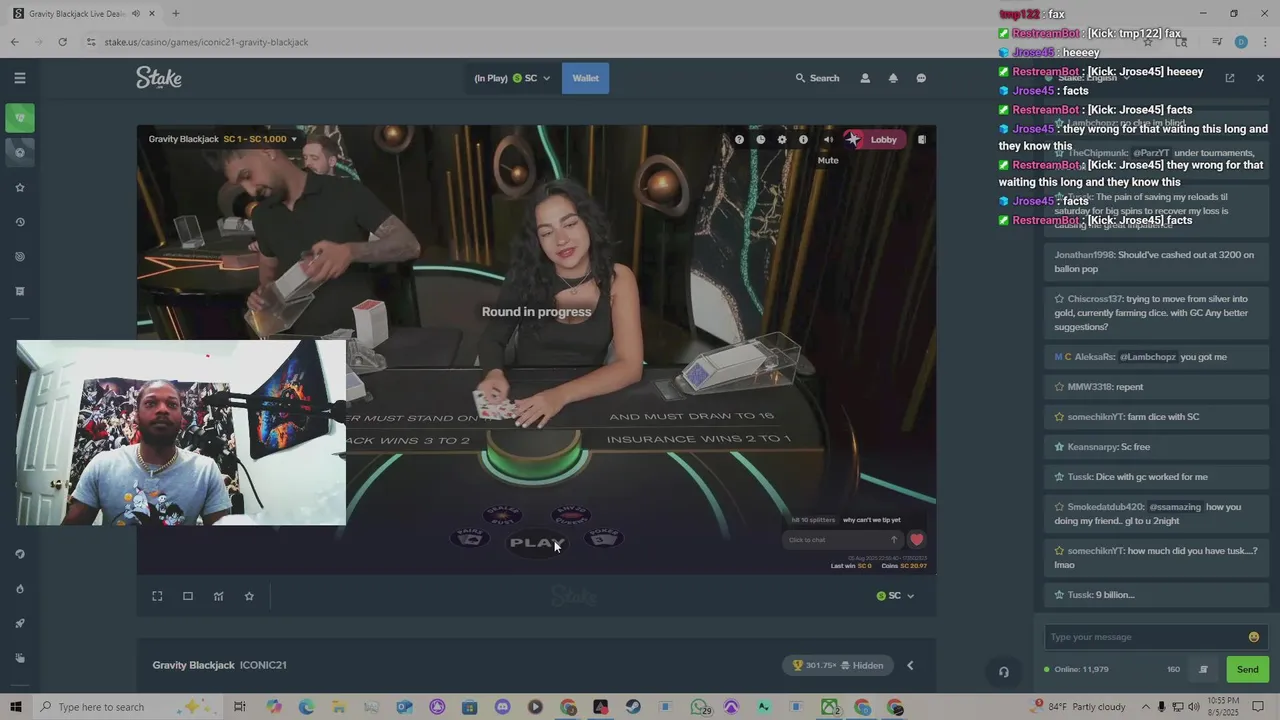Open the notifications bell
Image resolution: width=1280 pixels, height=720 pixels.
pos(893,78)
